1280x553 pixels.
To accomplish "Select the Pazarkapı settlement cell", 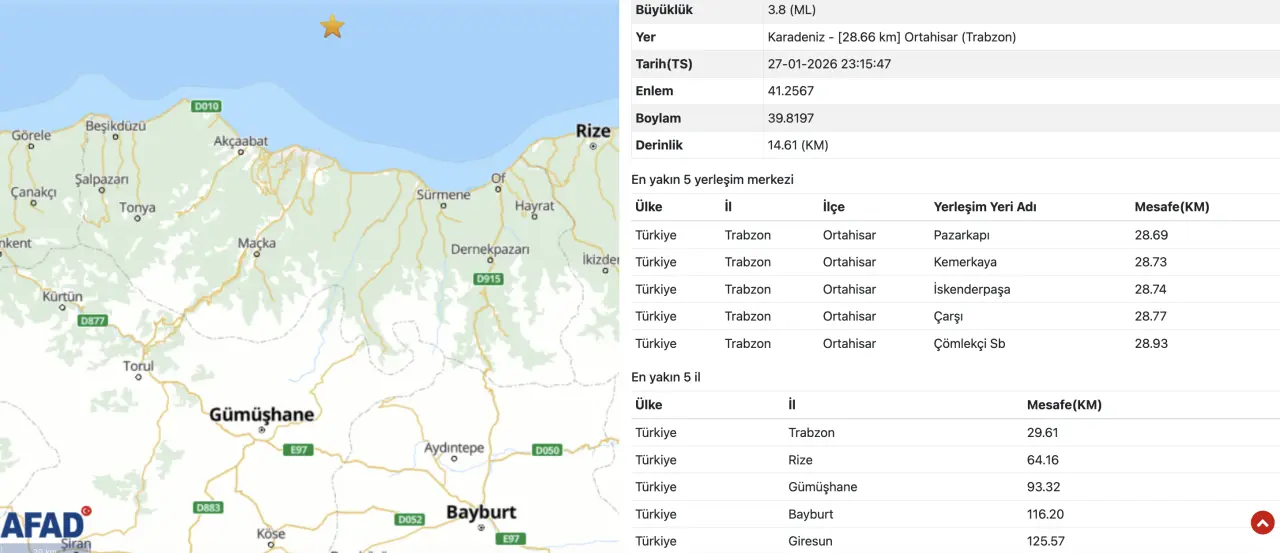I will [961, 235].
